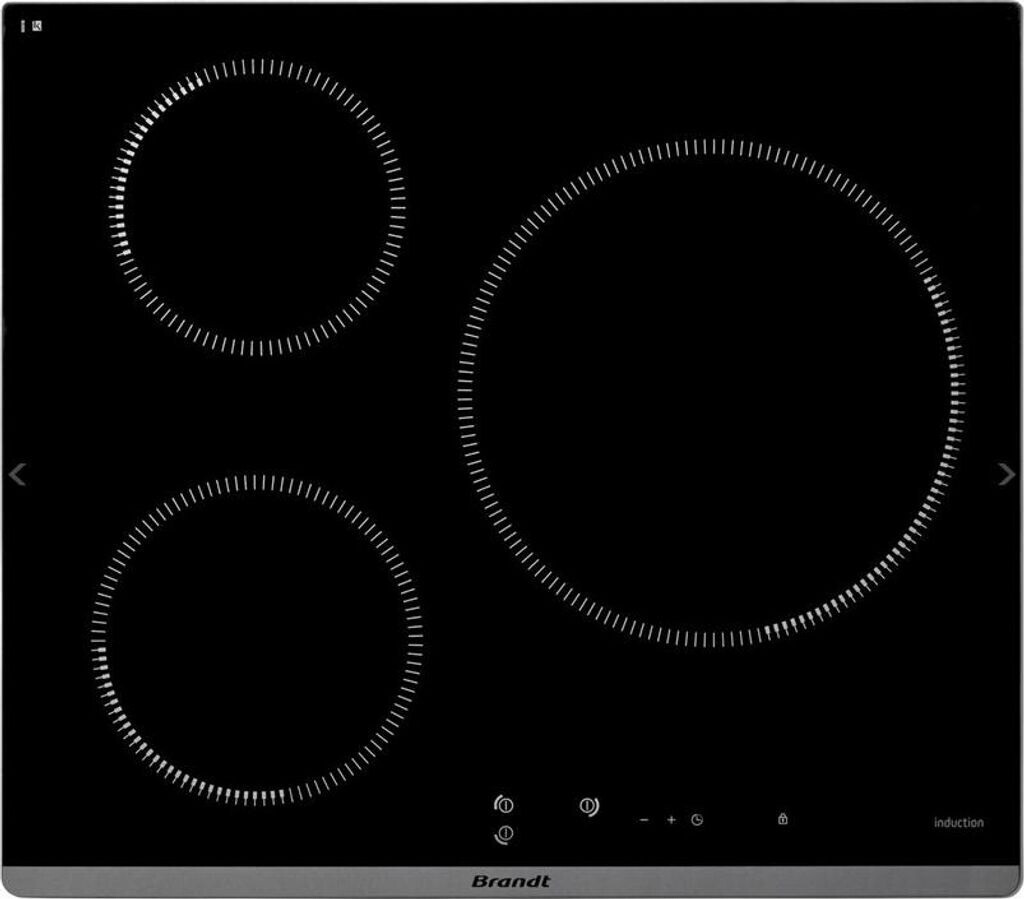Go to the next product image
Image resolution: width=1024 pixels, height=899 pixels.
[1006, 475]
